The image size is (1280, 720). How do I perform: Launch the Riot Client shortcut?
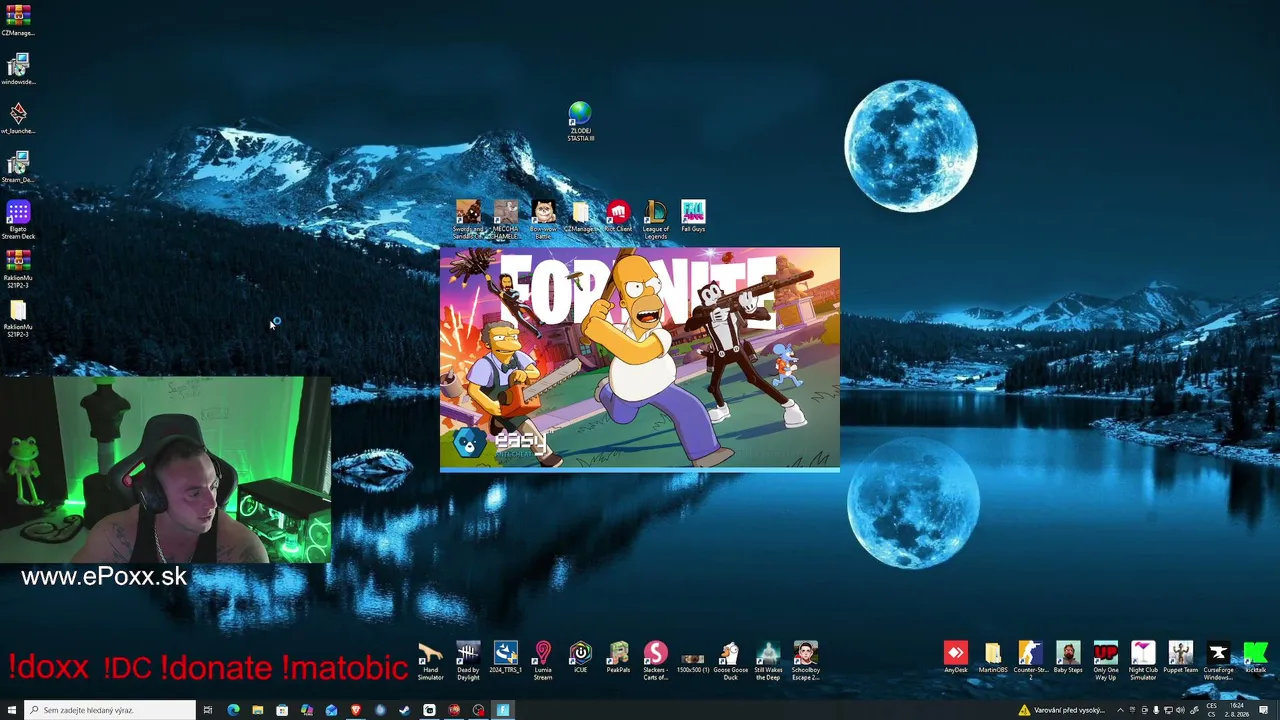[618, 217]
